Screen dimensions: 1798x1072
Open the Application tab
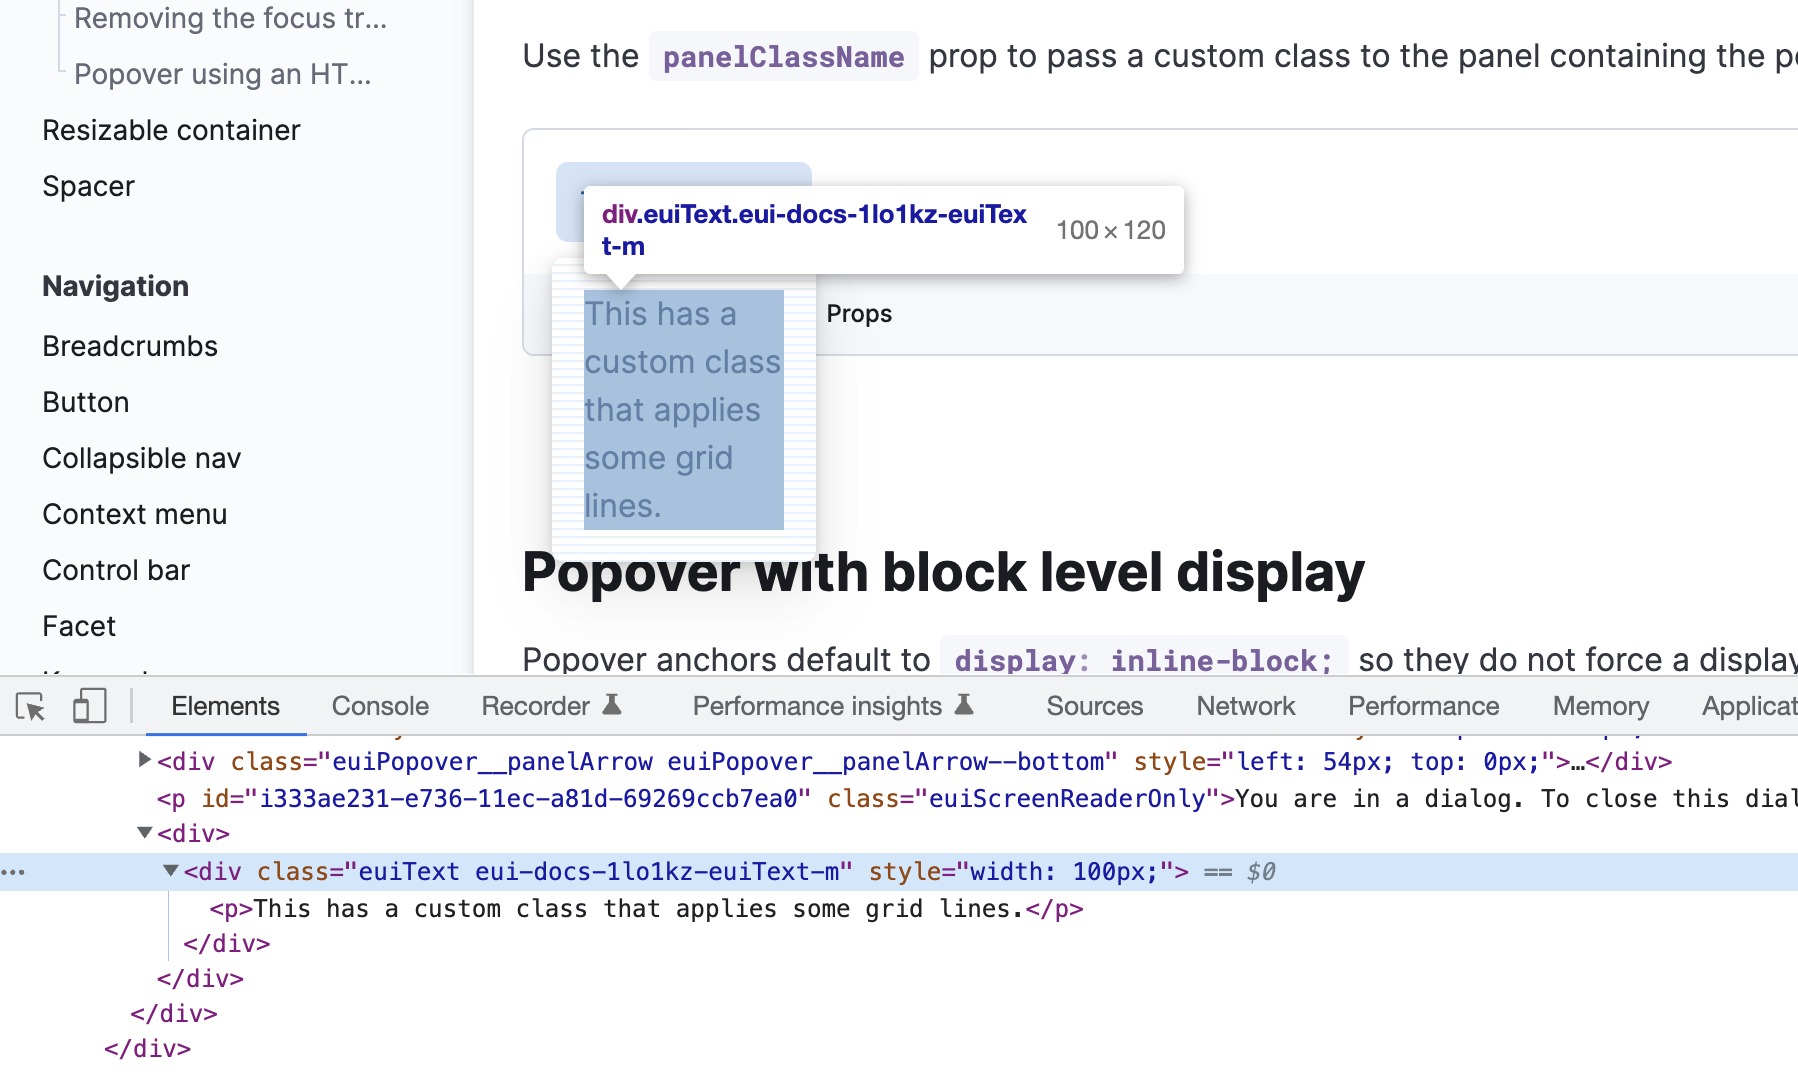pyautogui.click(x=1750, y=706)
